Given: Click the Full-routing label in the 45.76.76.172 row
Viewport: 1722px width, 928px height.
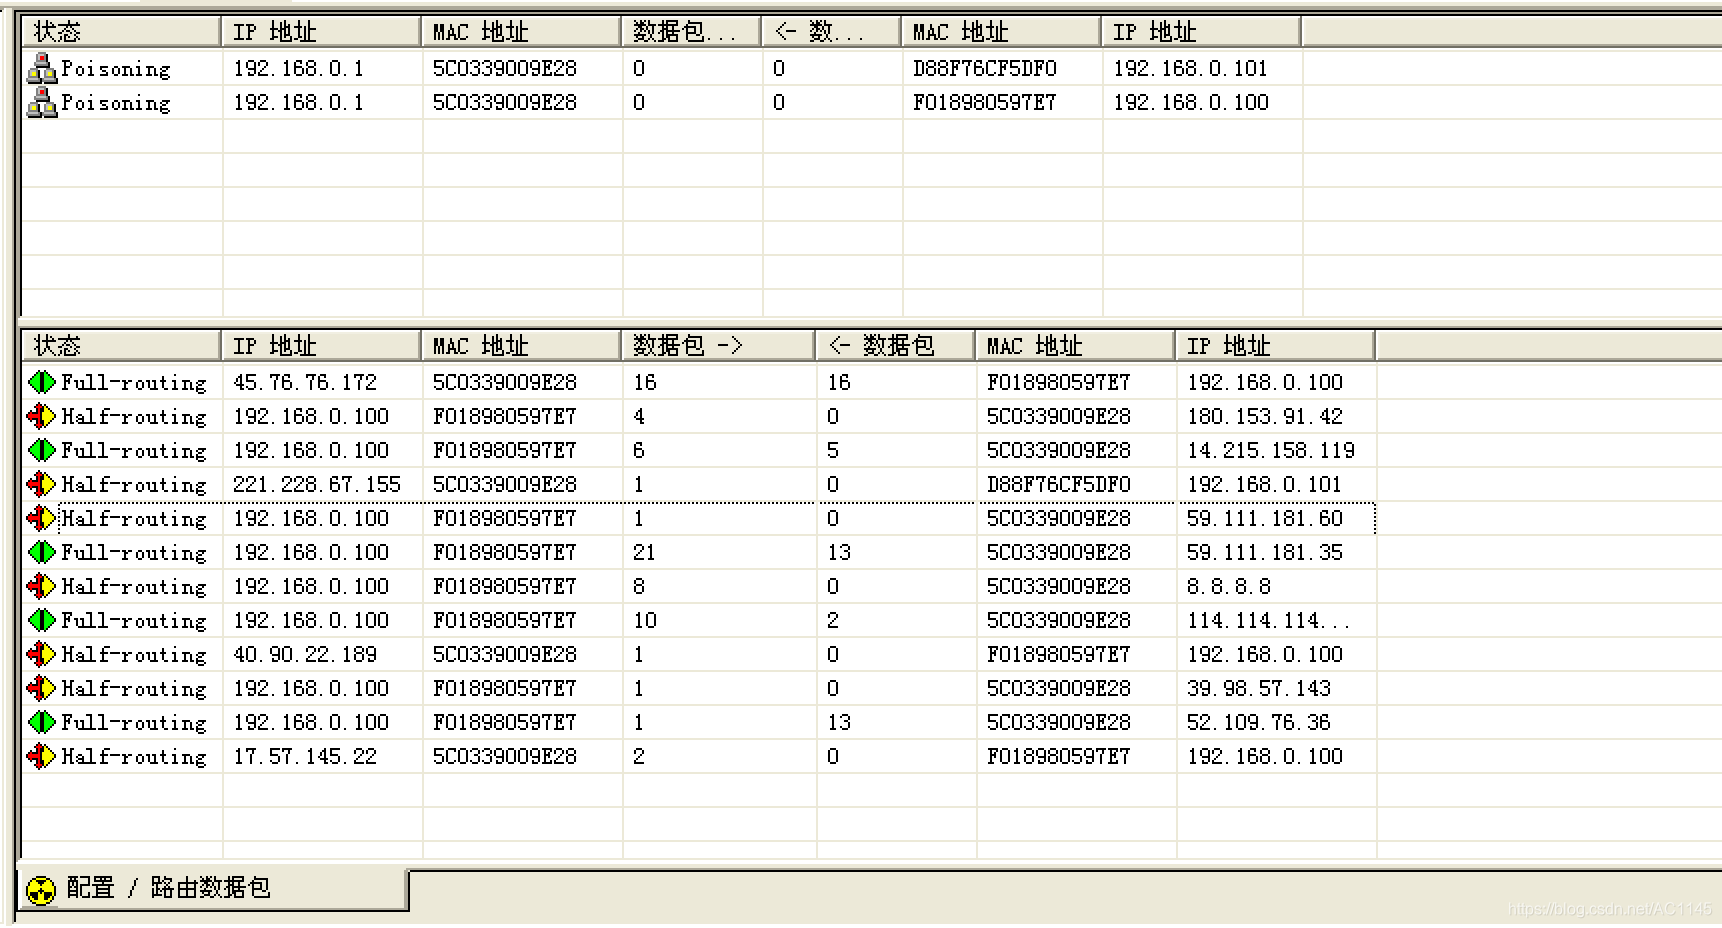Looking at the screenshot, I should click(134, 382).
